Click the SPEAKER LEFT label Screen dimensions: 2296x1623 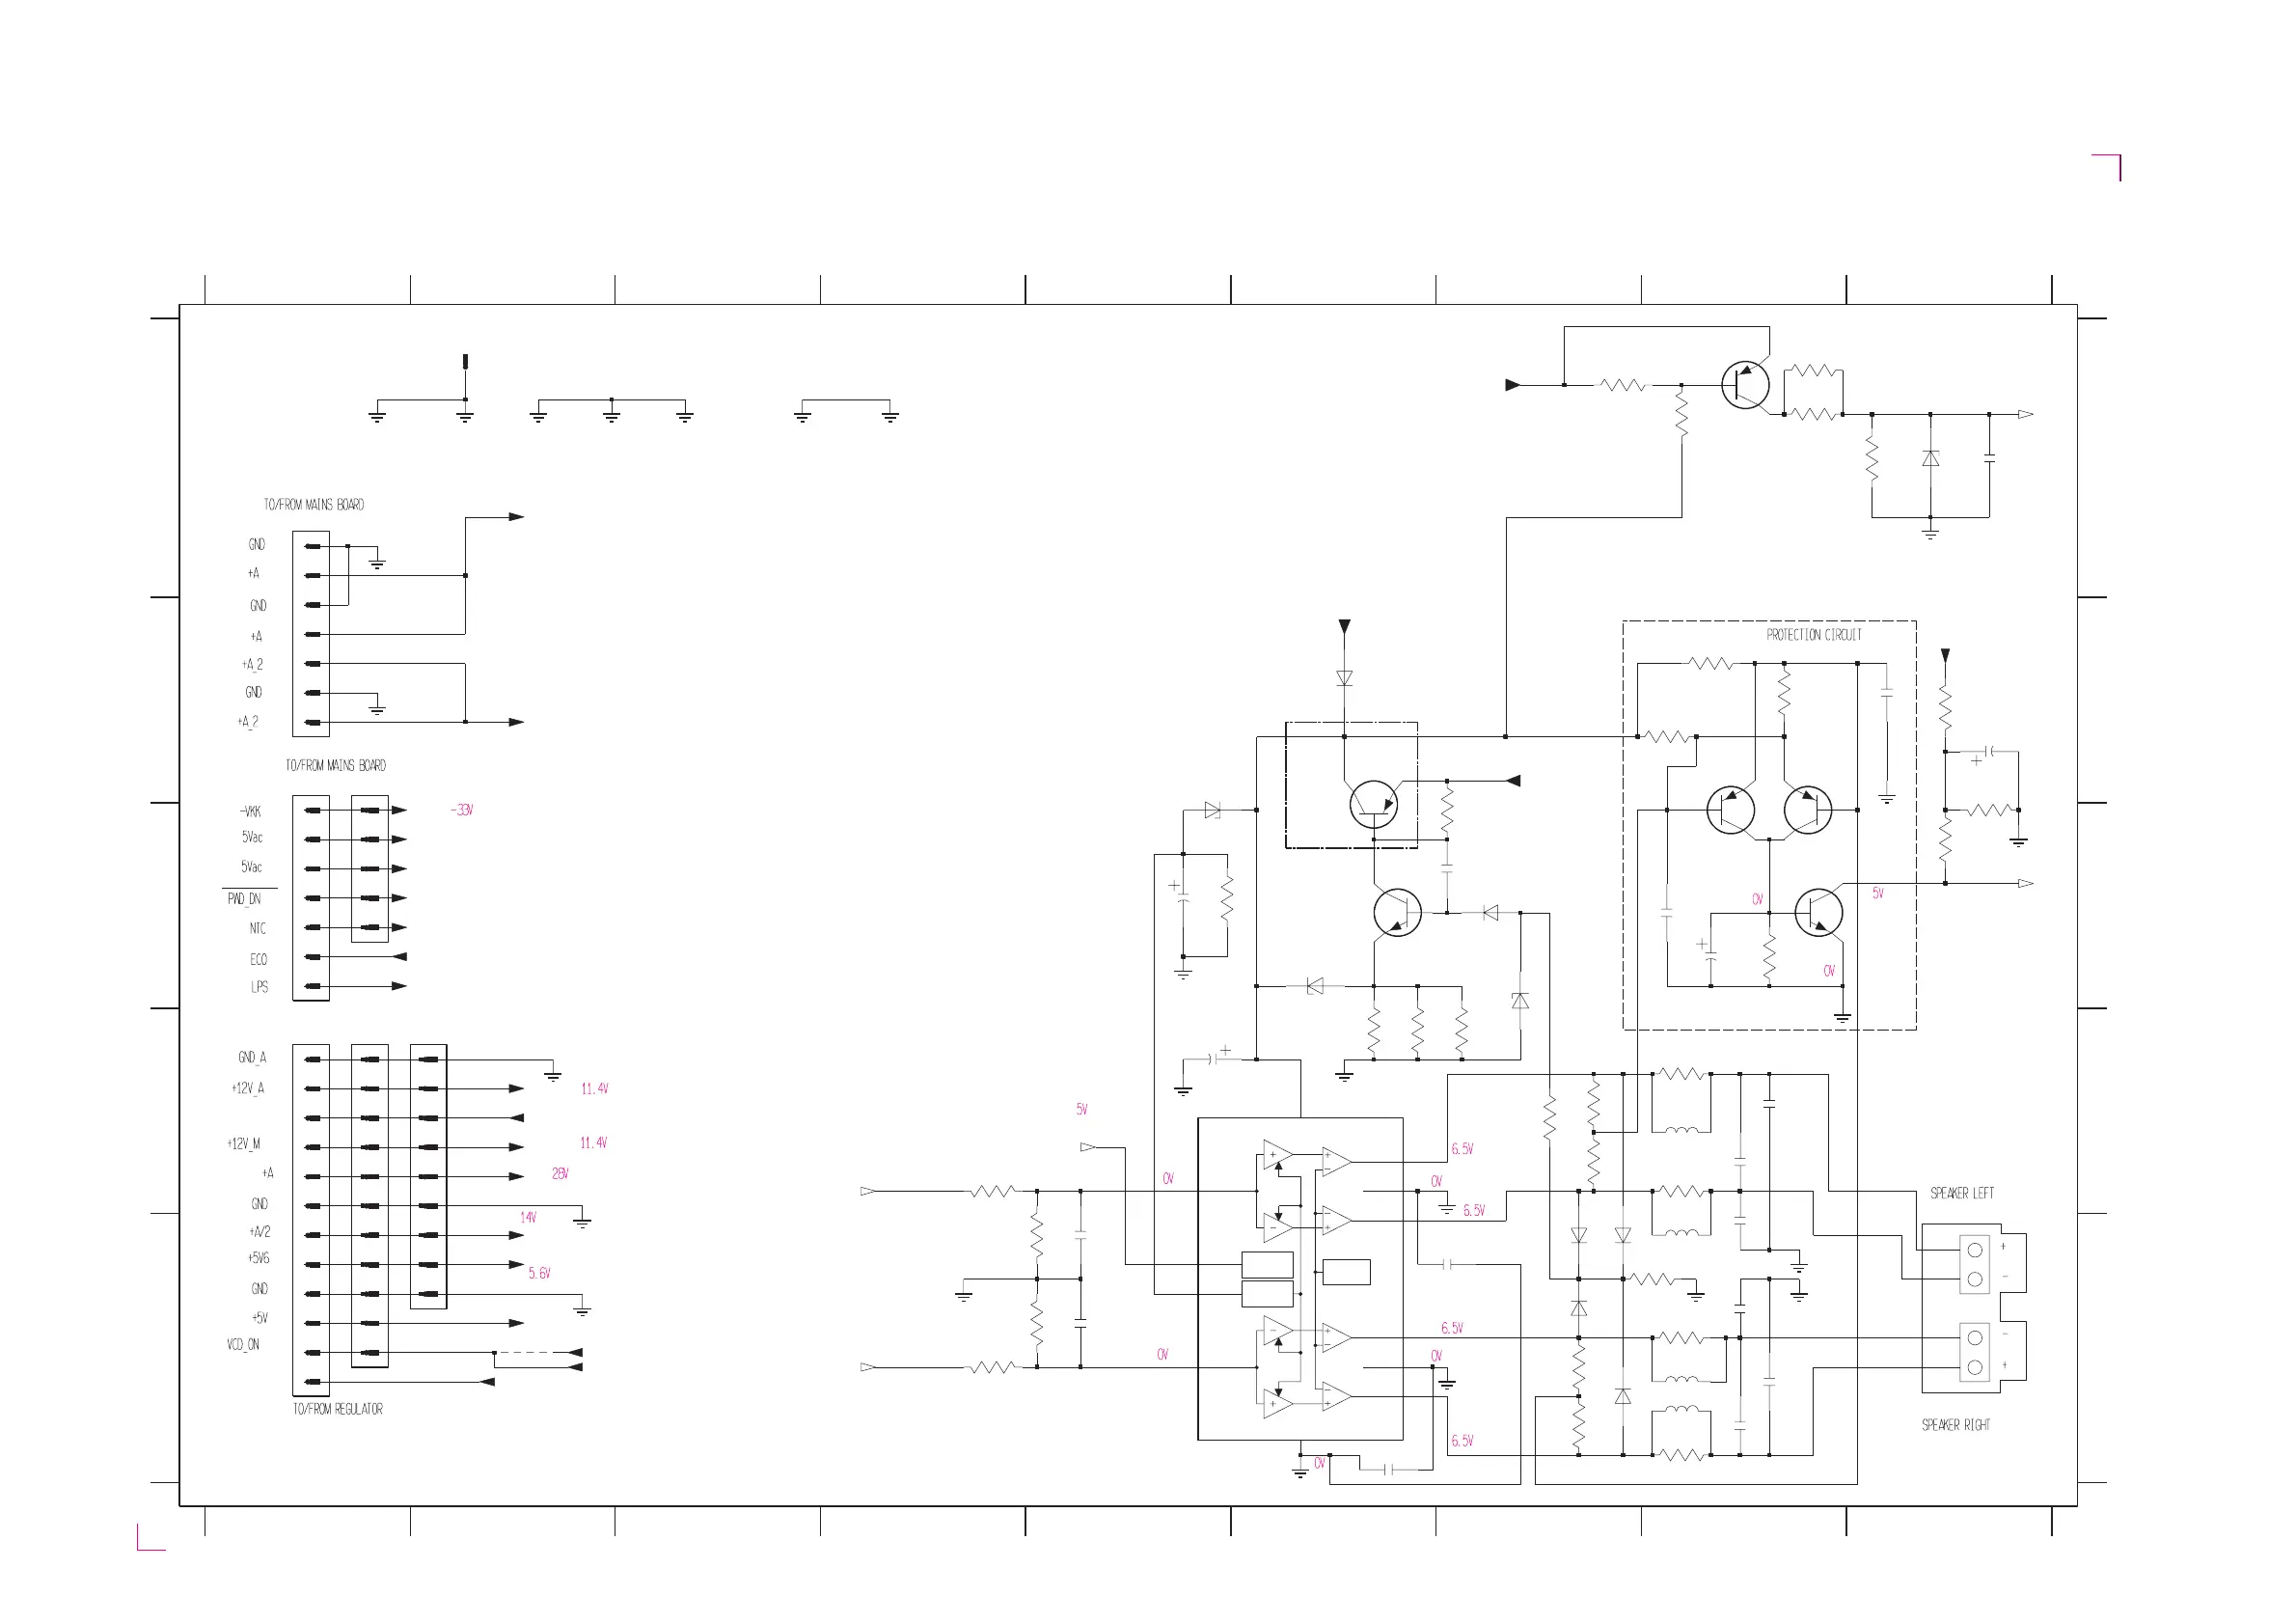[1961, 1193]
